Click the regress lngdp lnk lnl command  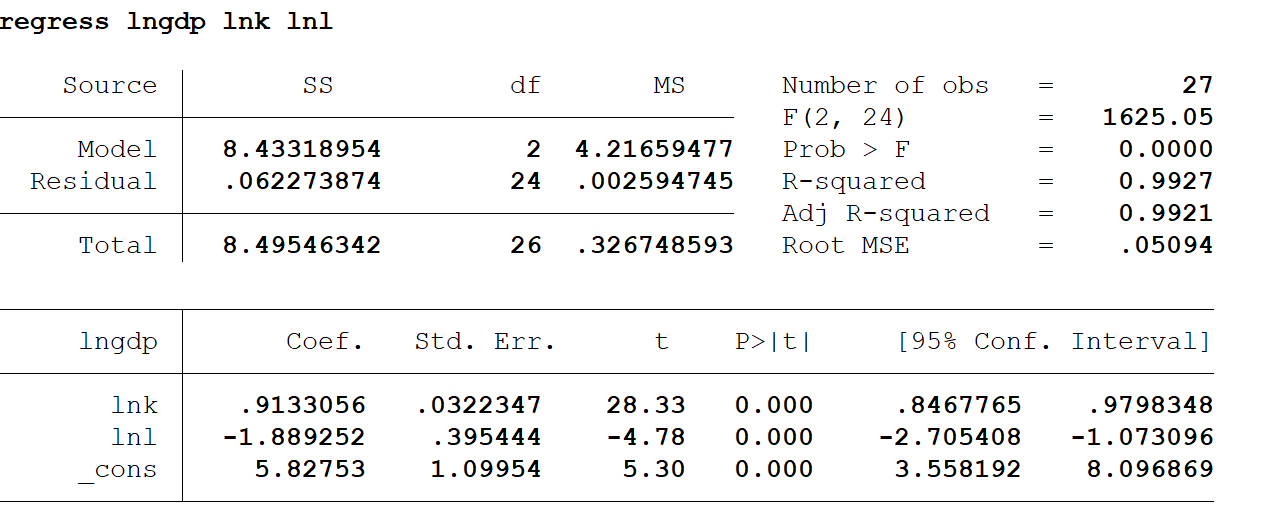click(165, 22)
